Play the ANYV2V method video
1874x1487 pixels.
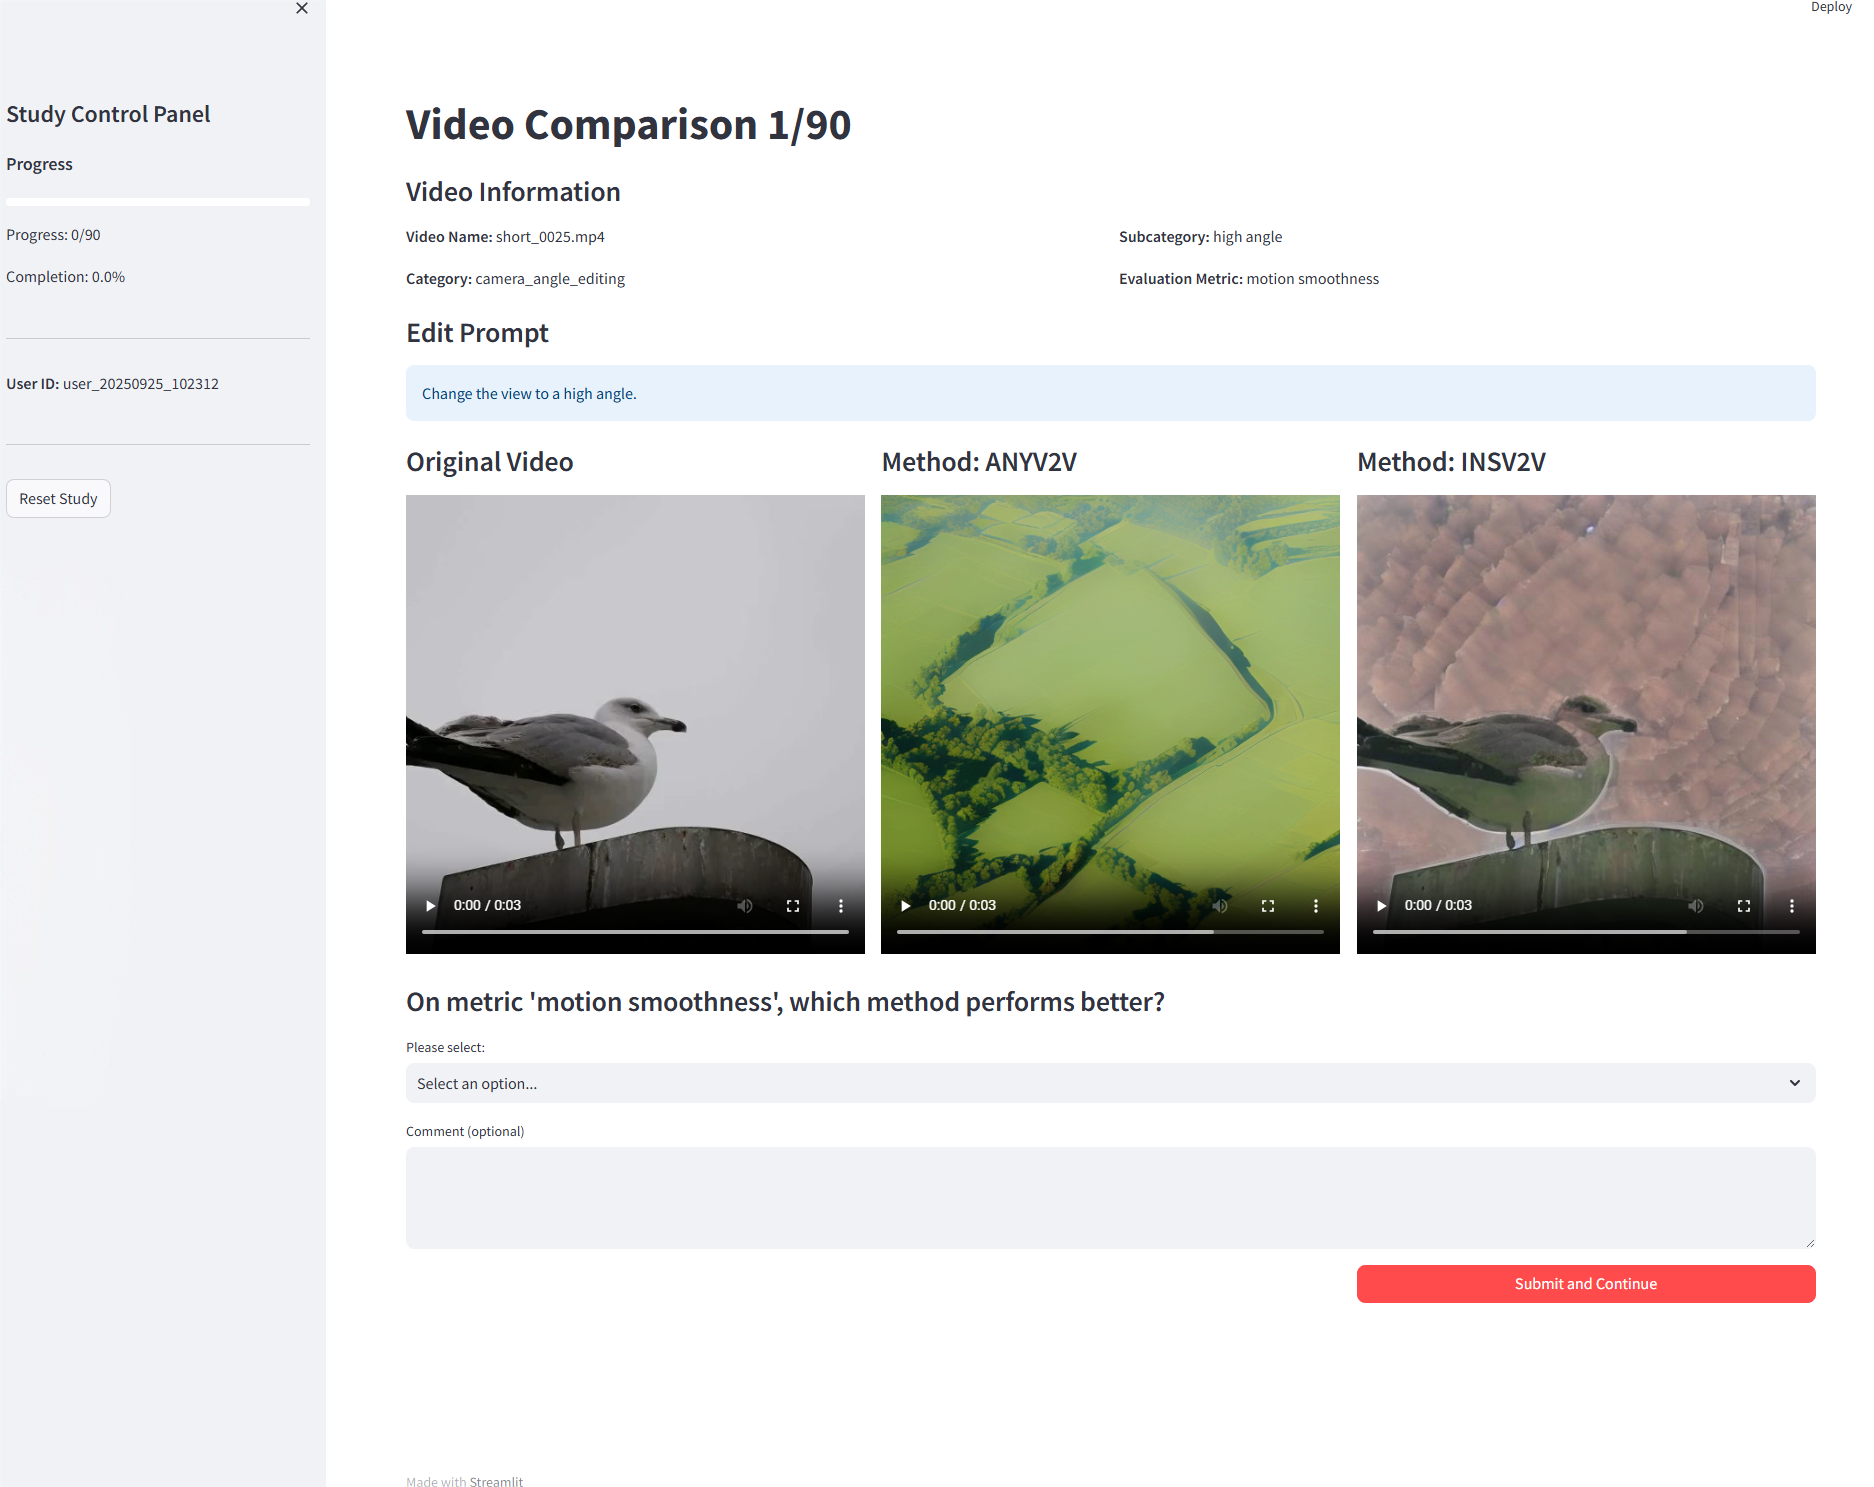click(x=905, y=906)
